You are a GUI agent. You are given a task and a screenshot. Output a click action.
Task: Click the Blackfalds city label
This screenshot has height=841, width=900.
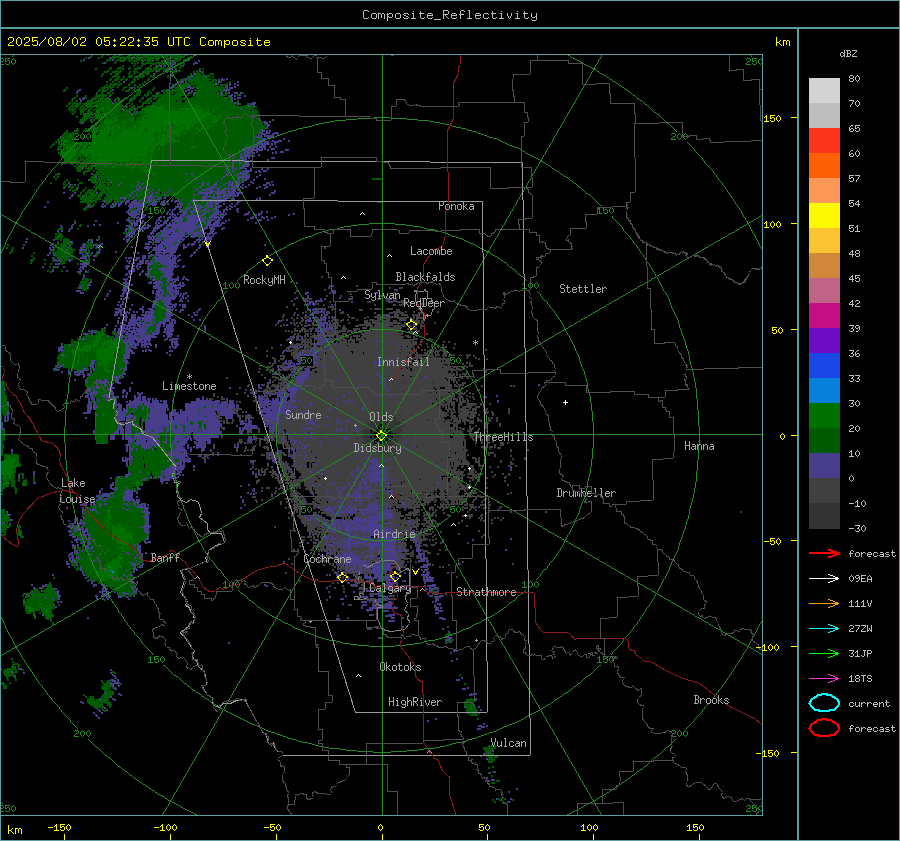[x=425, y=277]
